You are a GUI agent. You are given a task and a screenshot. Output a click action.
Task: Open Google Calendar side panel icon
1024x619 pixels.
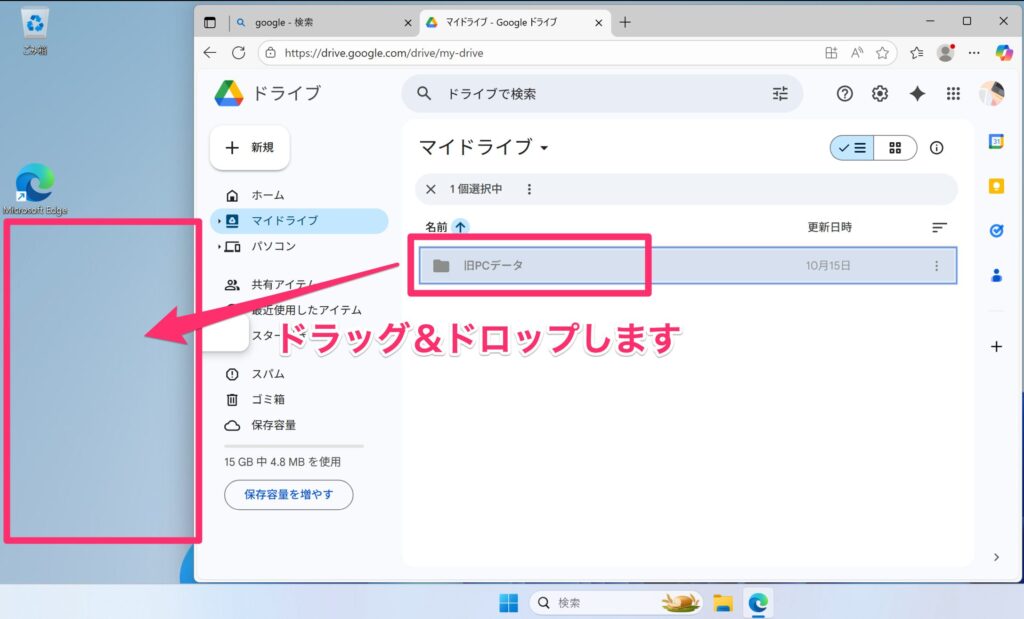(996, 142)
